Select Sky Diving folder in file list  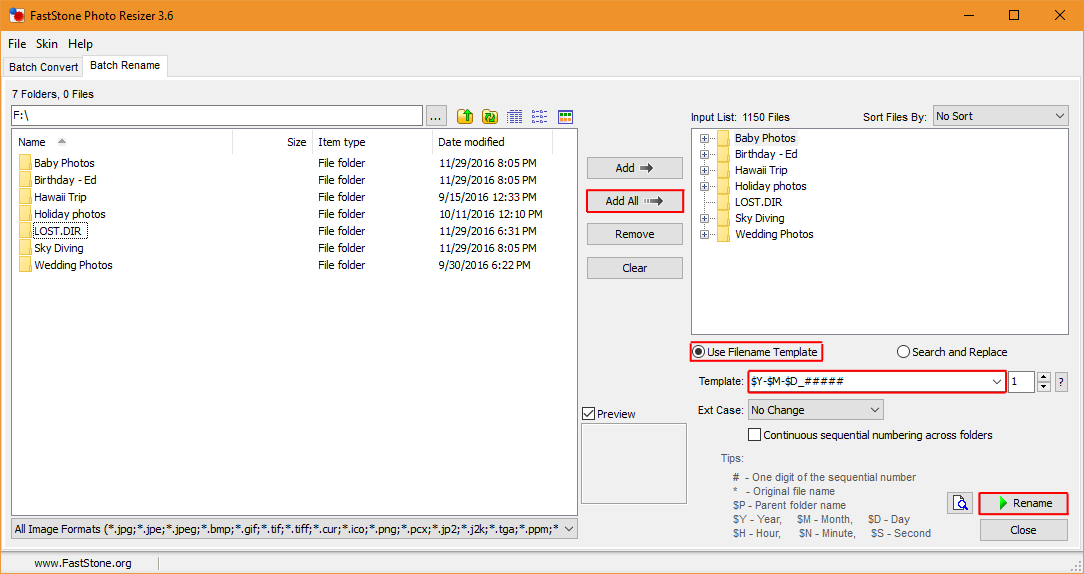point(59,248)
